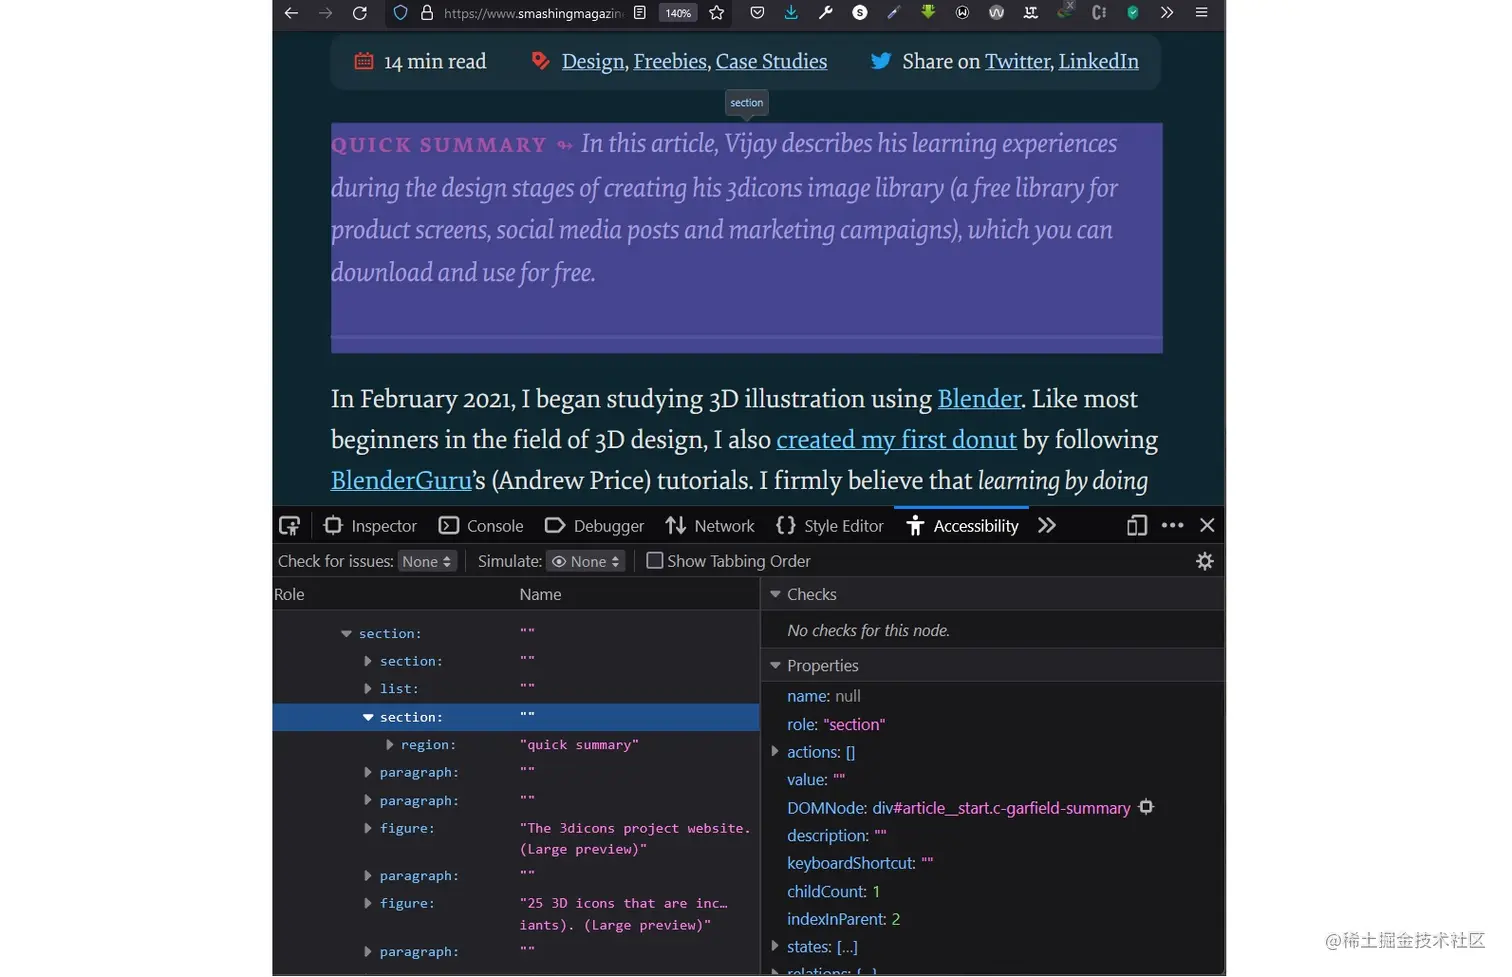The image size is (1512, 977).
Task: Collapse the top-level section tree node
Action: coord(346,634)
